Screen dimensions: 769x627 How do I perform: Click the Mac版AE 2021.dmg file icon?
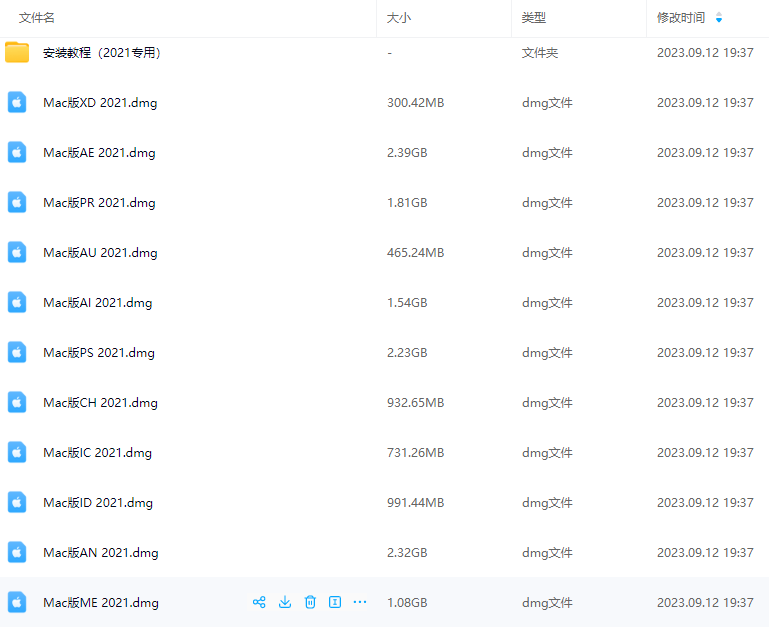pos(17,152)
